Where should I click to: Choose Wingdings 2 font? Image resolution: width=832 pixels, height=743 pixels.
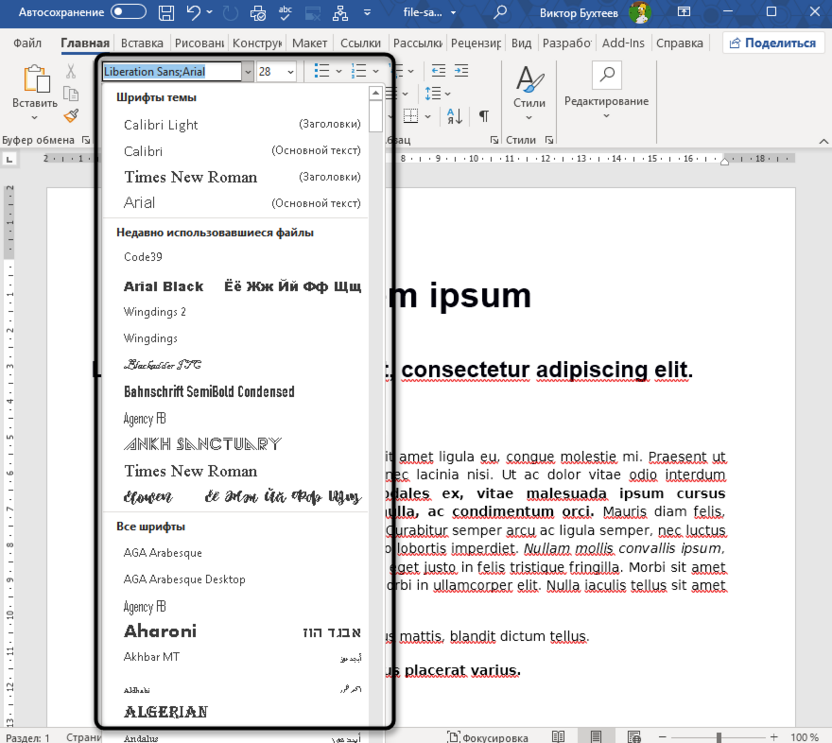[x=235, y=312]
